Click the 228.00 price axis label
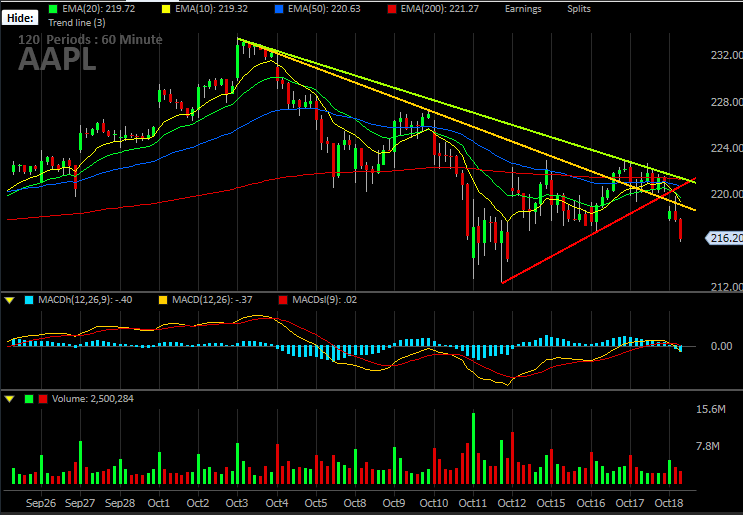The height and width of the screenshot is (515, 743). click(726, 102)
